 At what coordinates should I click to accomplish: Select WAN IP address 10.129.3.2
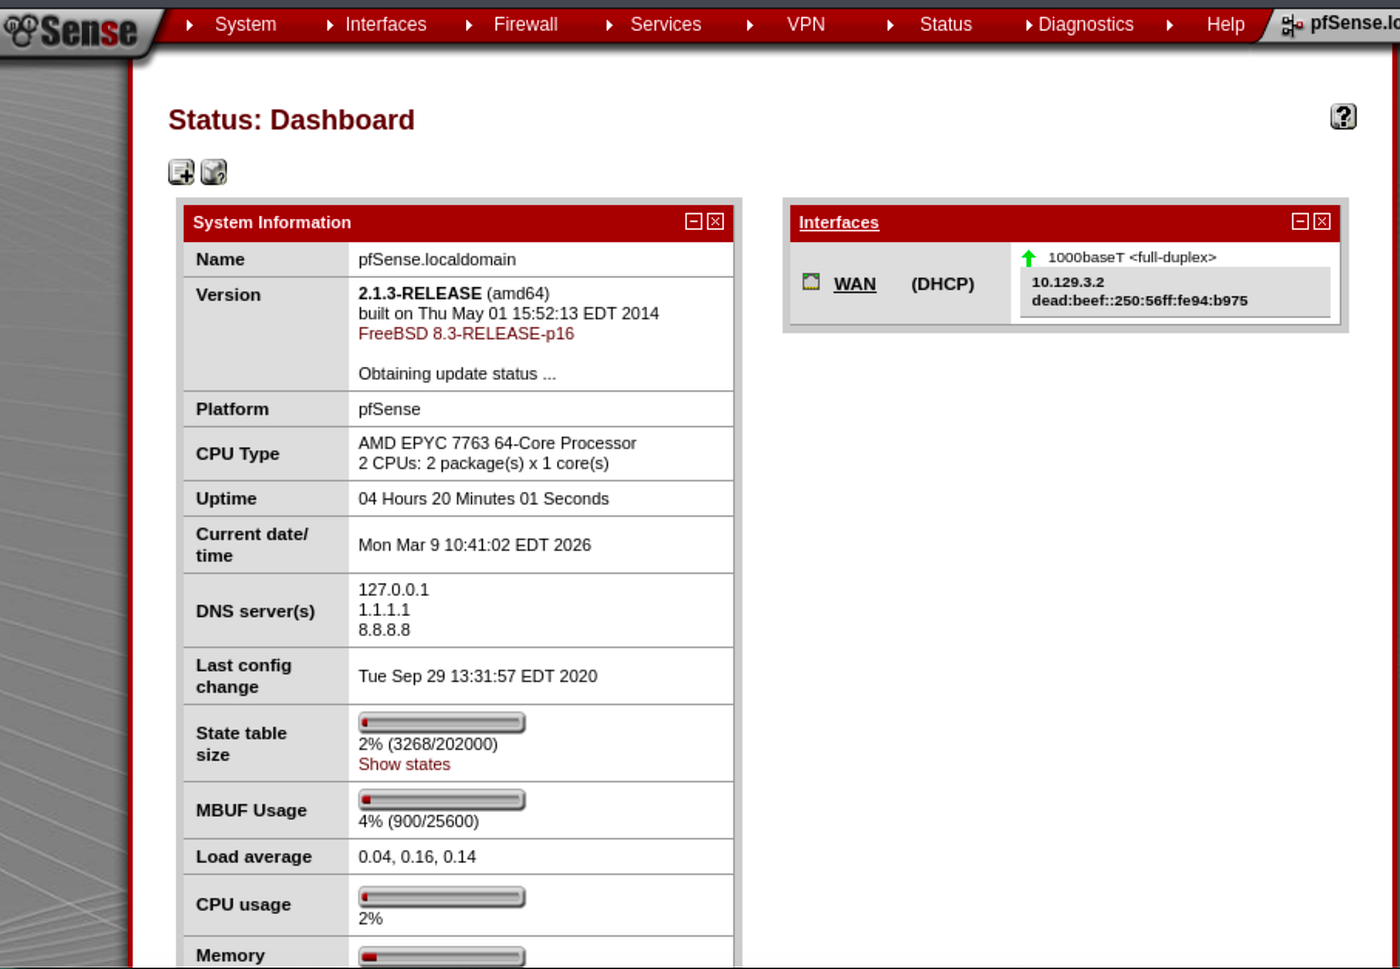pyautogui.click(x=1068, y=282)
